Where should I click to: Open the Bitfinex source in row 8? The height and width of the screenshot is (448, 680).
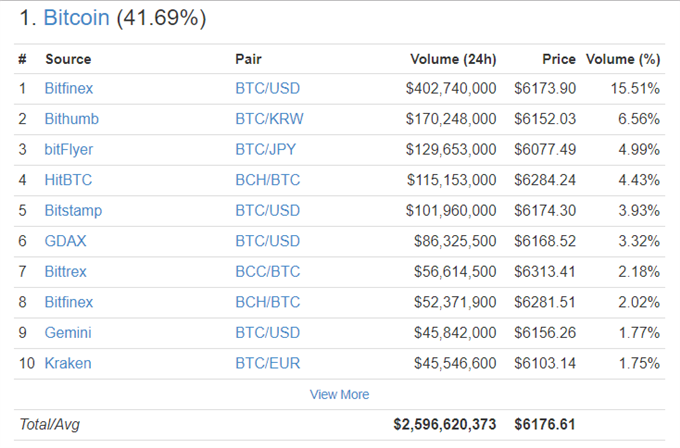69,302
